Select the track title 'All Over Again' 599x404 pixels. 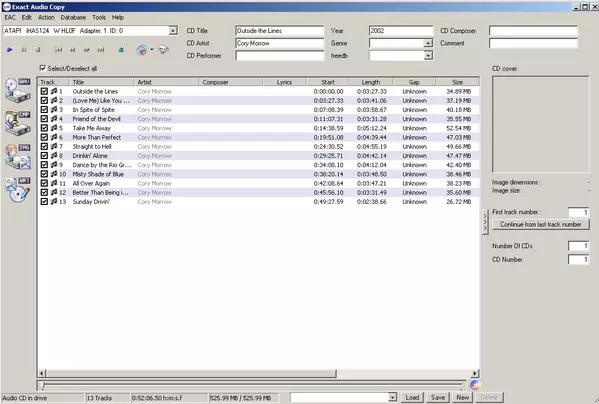tap(91, 183)
